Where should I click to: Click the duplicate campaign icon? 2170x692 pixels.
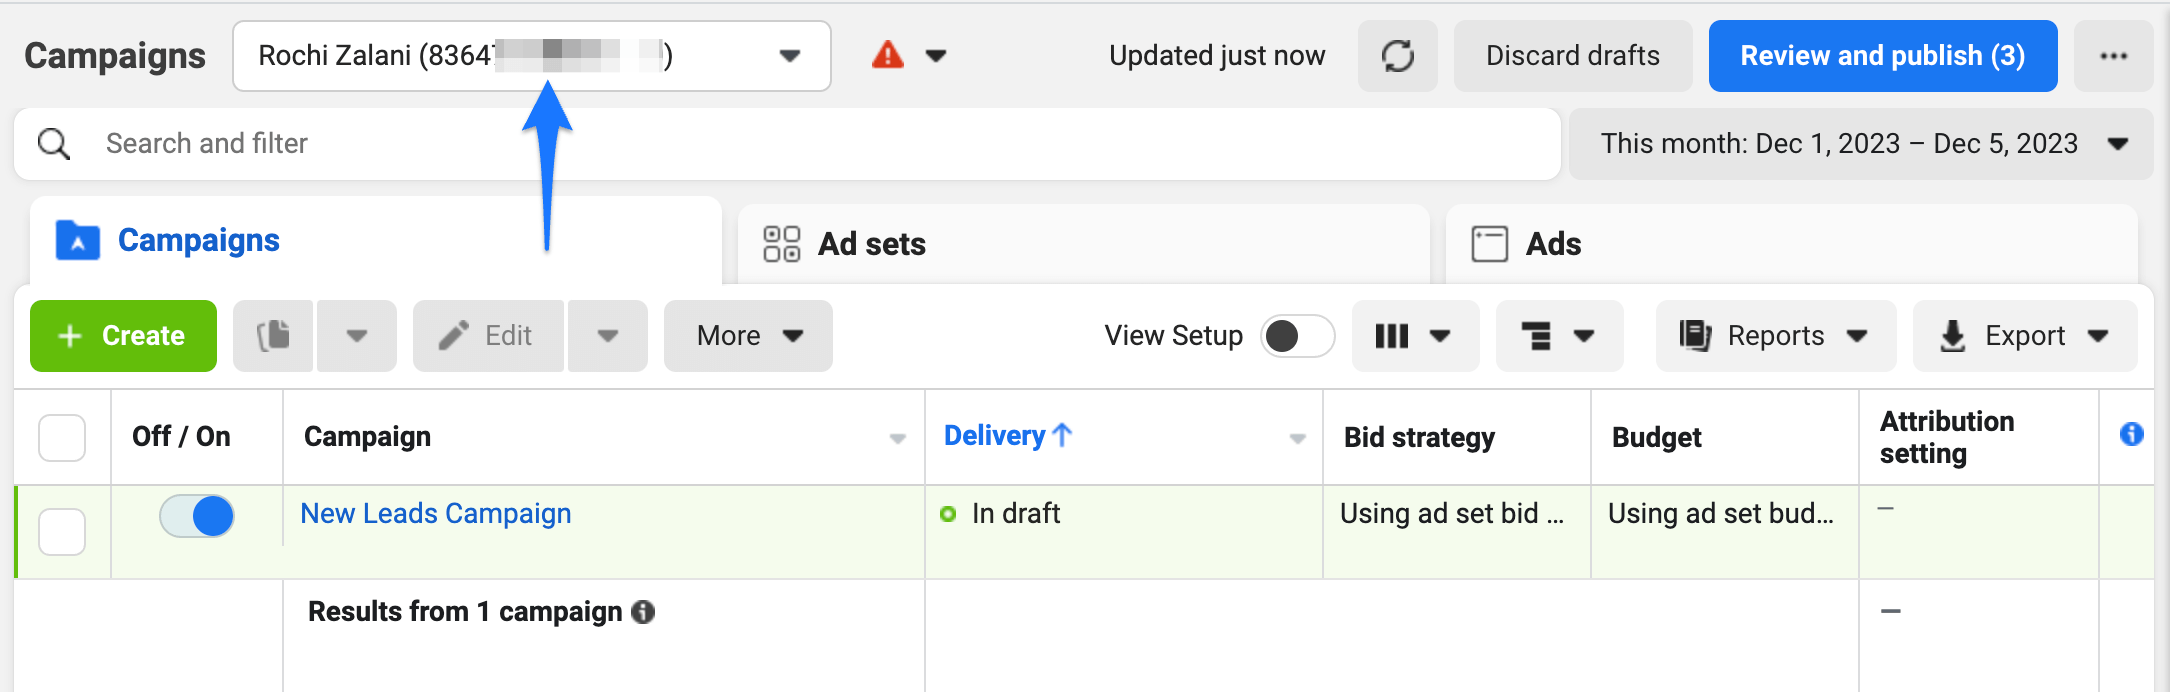(273, 336)
